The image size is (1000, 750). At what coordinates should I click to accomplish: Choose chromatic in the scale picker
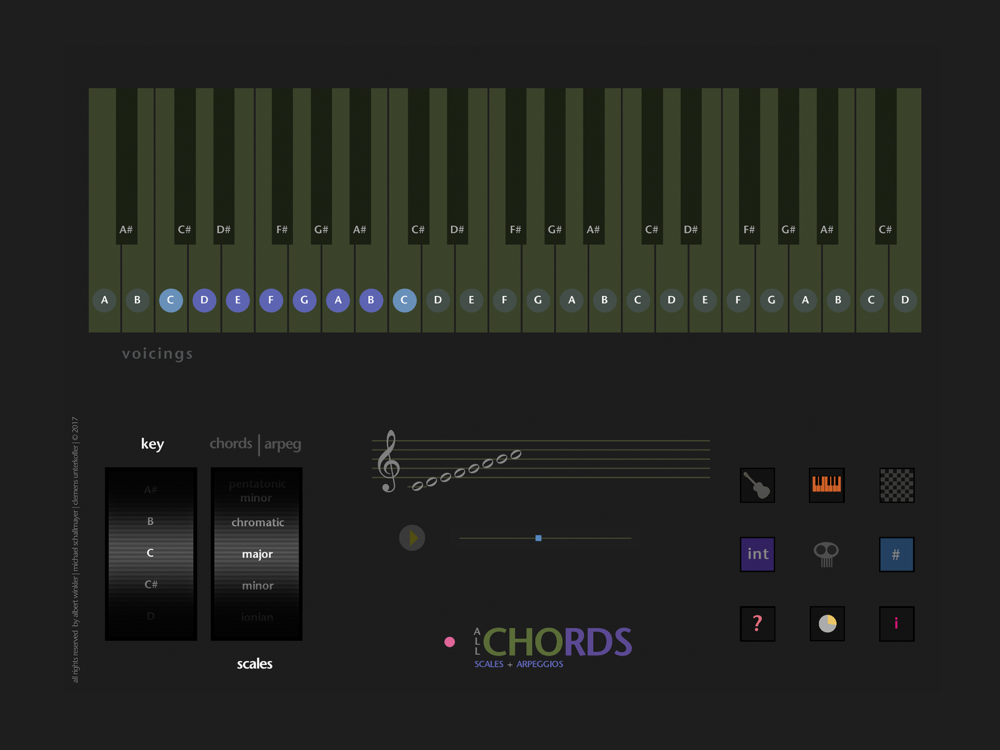point(258,522)
